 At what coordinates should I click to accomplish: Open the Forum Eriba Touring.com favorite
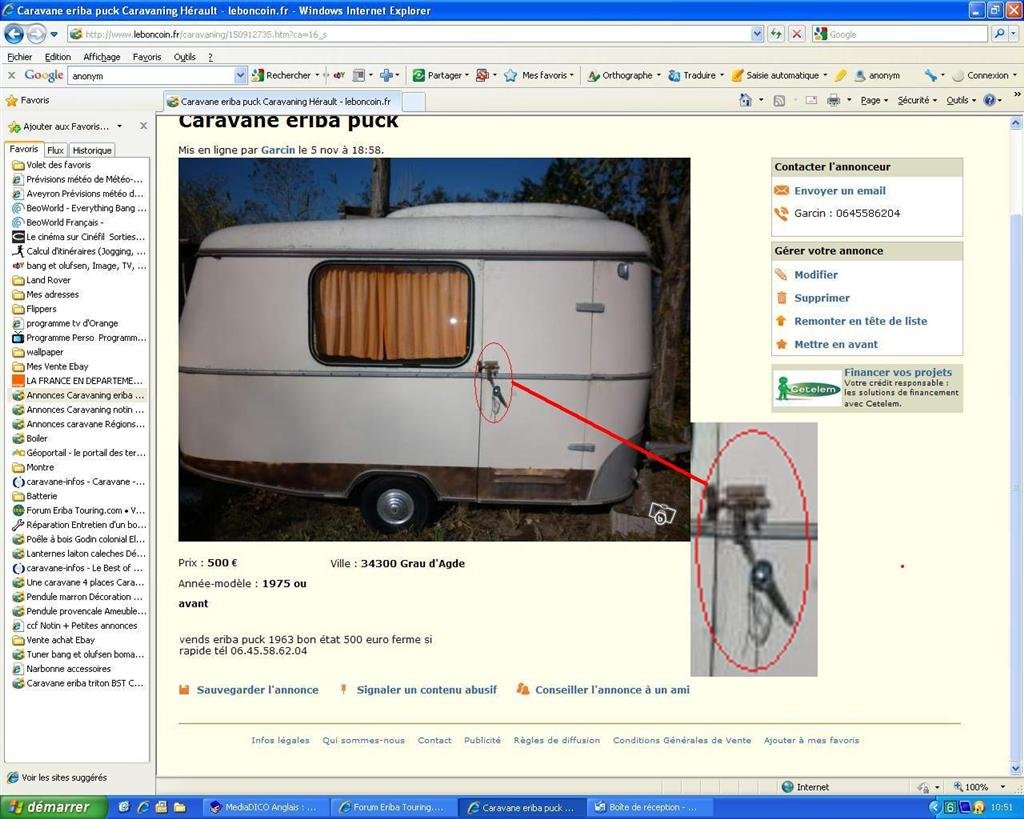pyautogui.click(x=79, y=511)
